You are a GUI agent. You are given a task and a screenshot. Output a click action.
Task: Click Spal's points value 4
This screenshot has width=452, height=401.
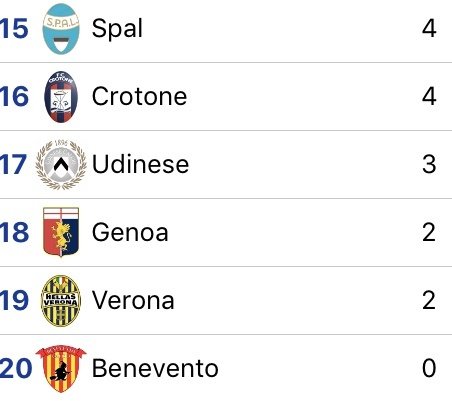click(x=429, y=29)
